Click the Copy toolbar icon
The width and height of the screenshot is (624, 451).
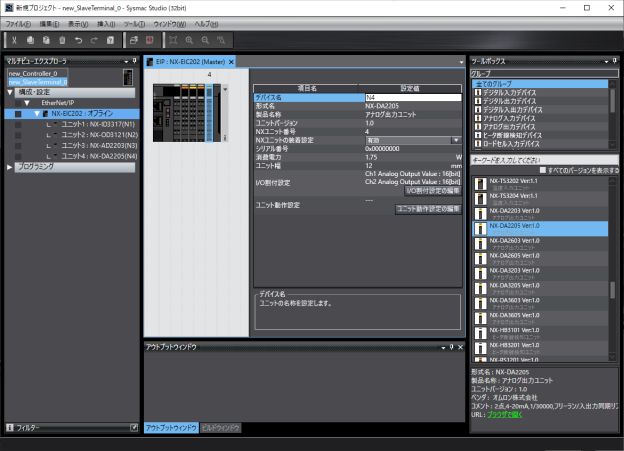tap(30, 40)
